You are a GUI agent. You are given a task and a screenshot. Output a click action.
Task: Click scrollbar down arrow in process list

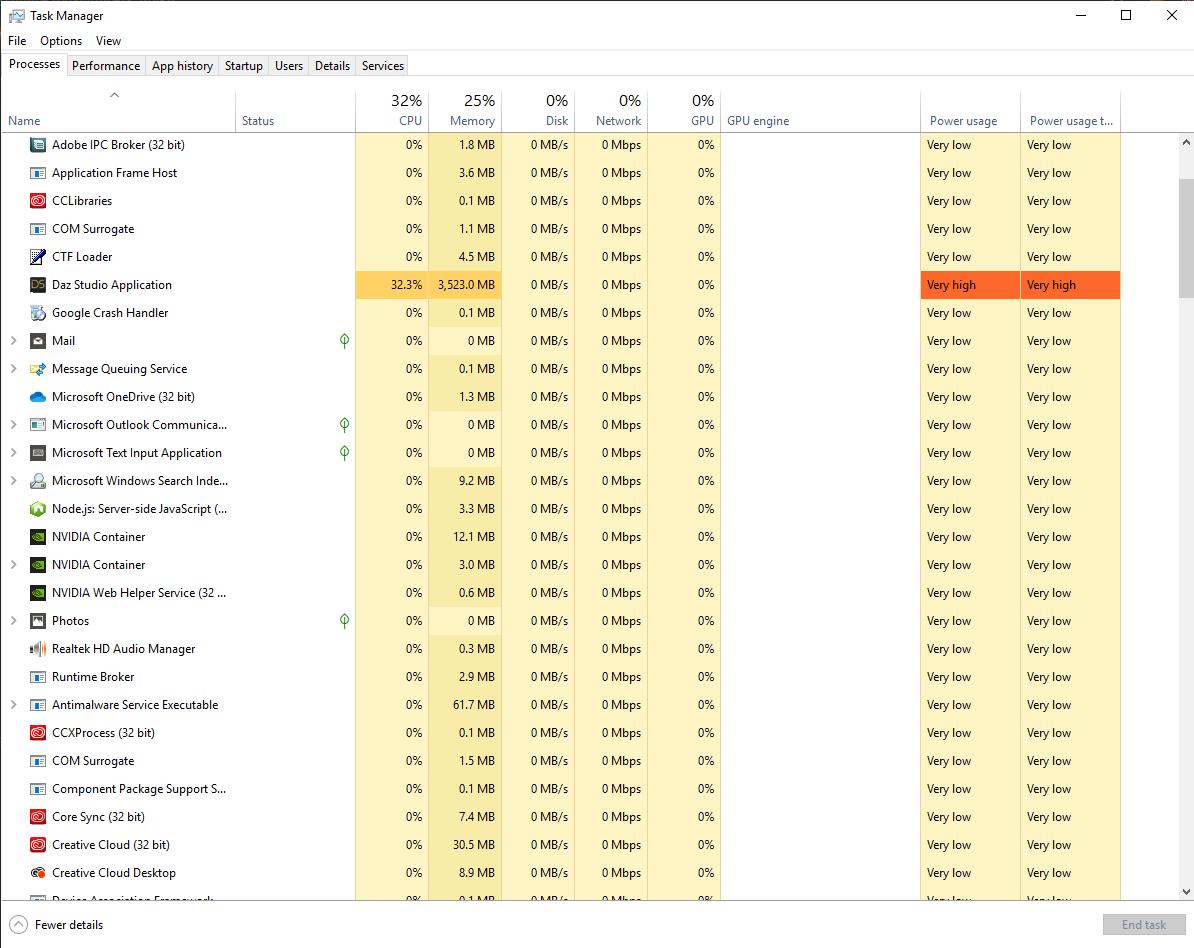(1186, 892)
